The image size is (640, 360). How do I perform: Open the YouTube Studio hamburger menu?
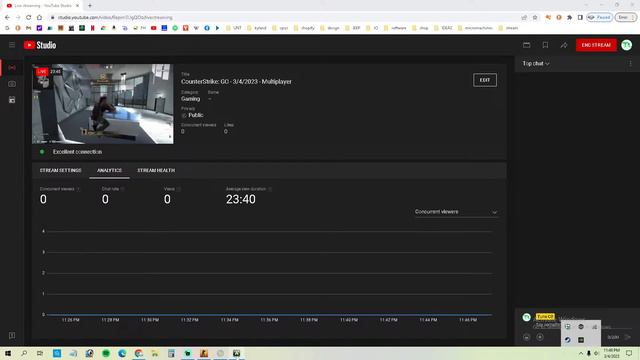coord(12,45)
